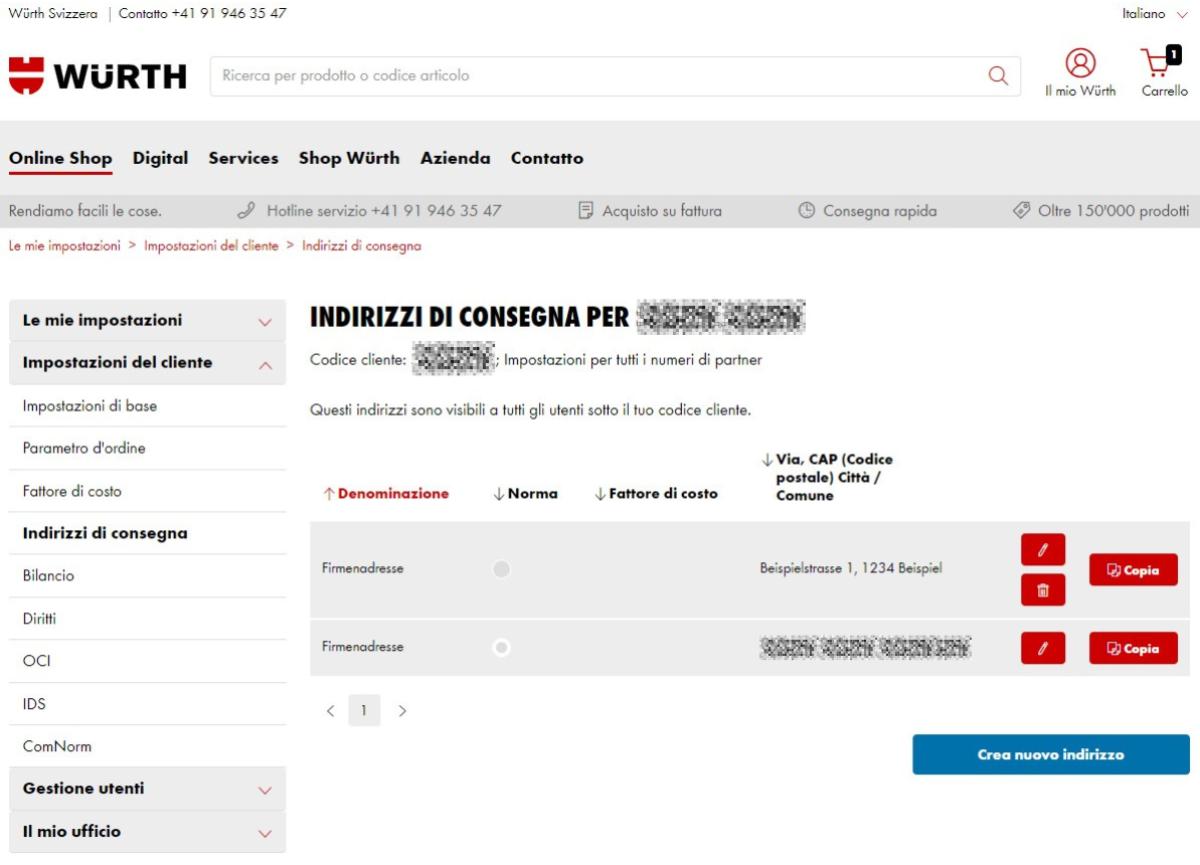Open the Digital menu item
The height and width of the screenshot is (865, 1200).
(160, 158)
